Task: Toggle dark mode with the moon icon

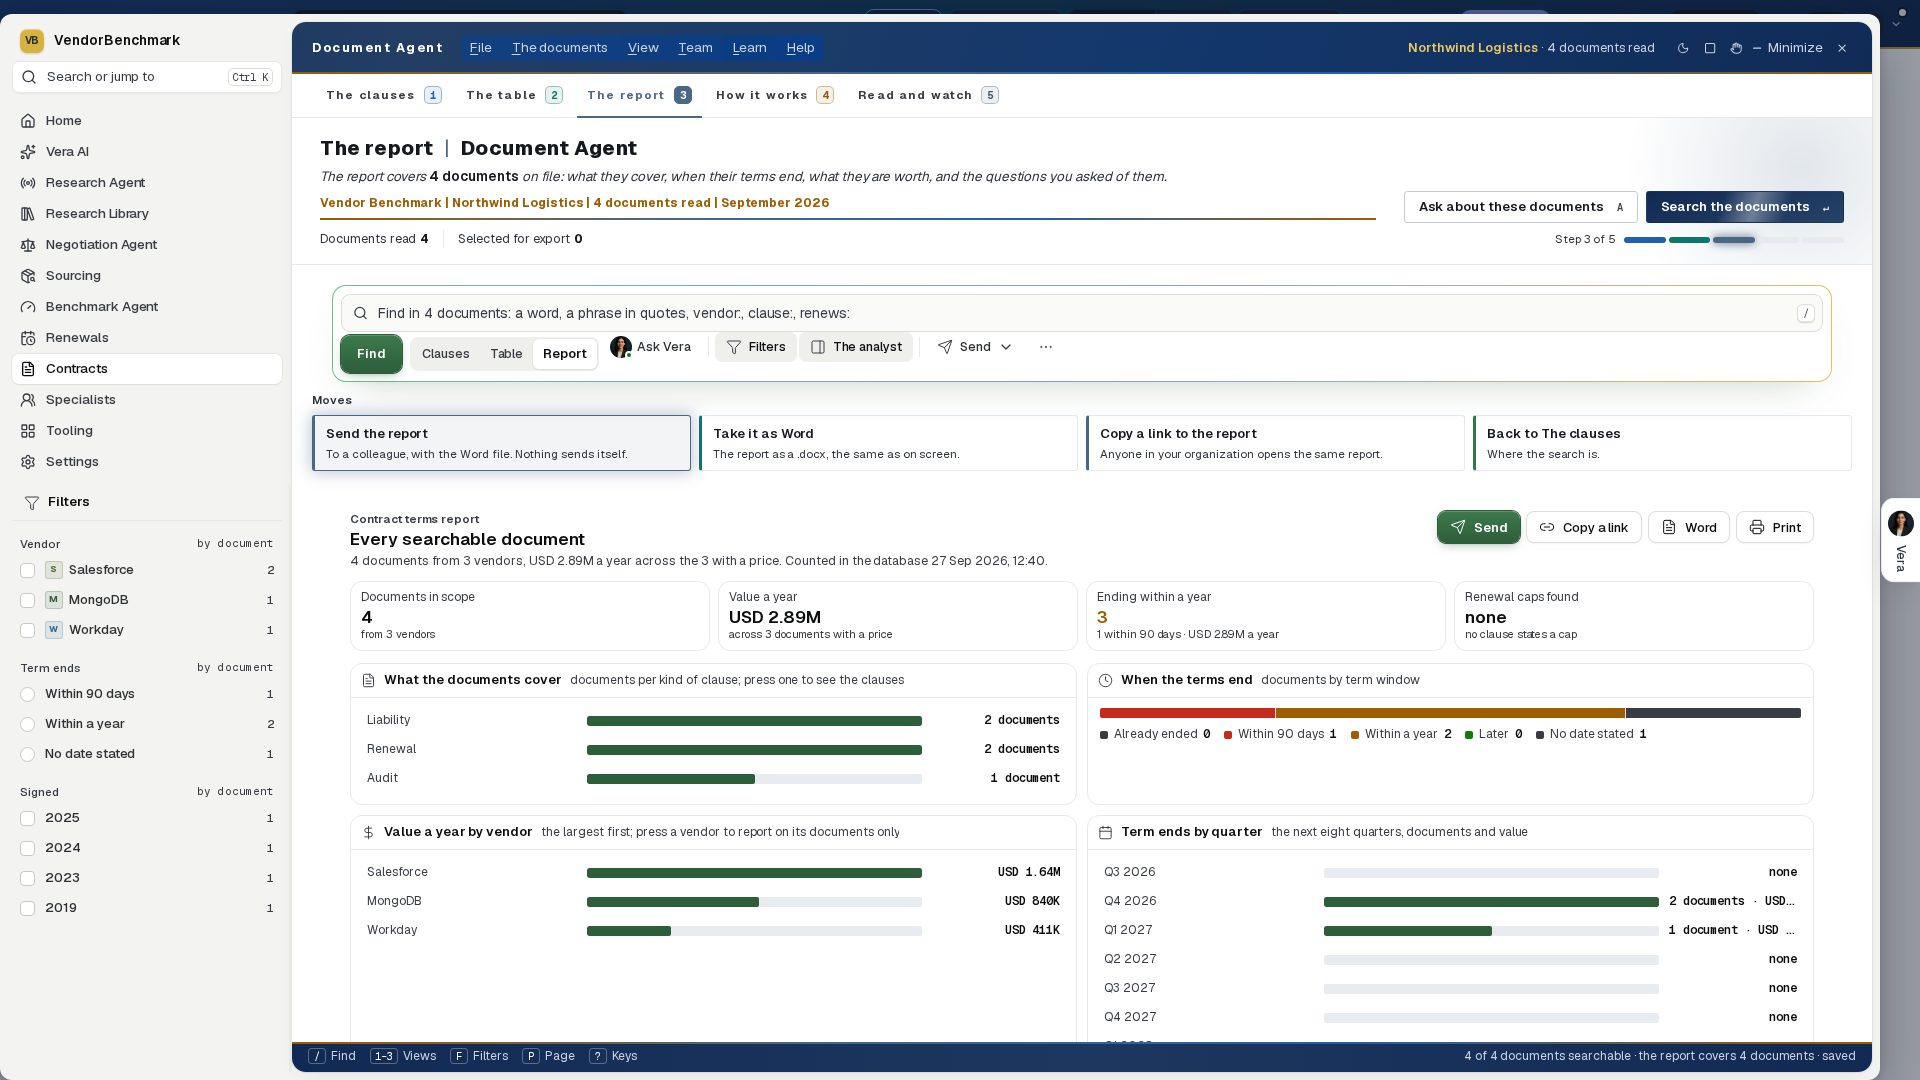Action: click(x=1683, y=48)
